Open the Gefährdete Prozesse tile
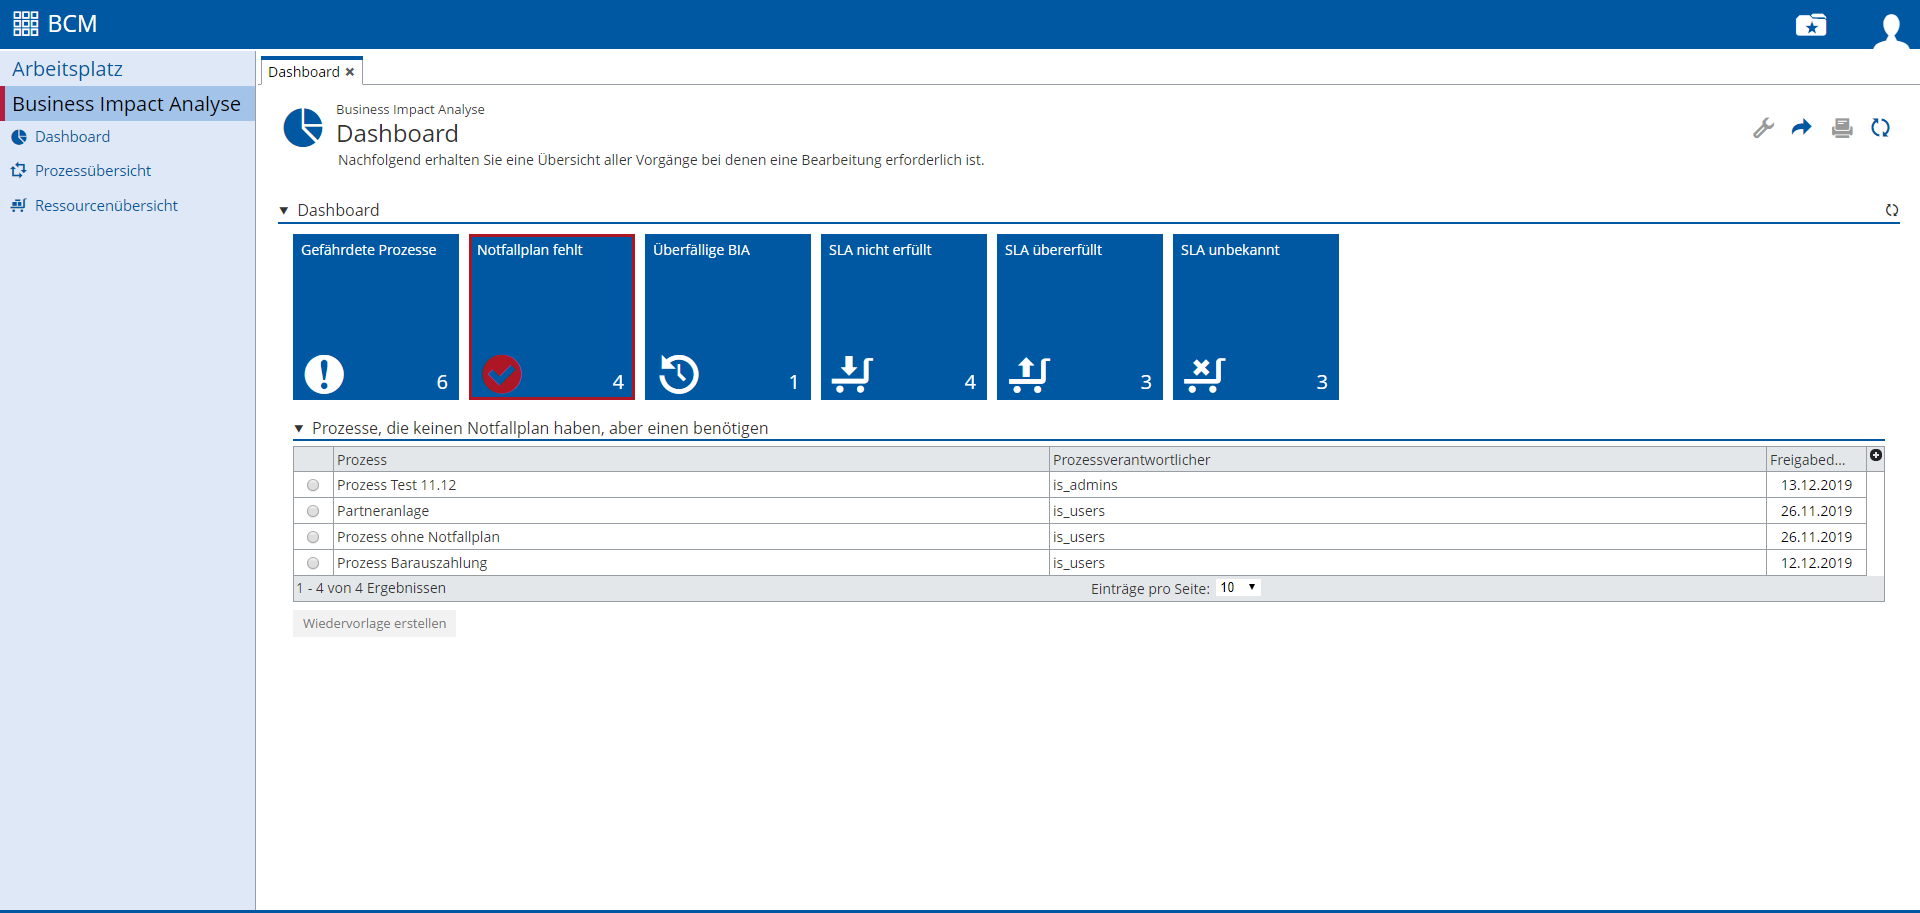1920x913 pixels. [375, 317]
